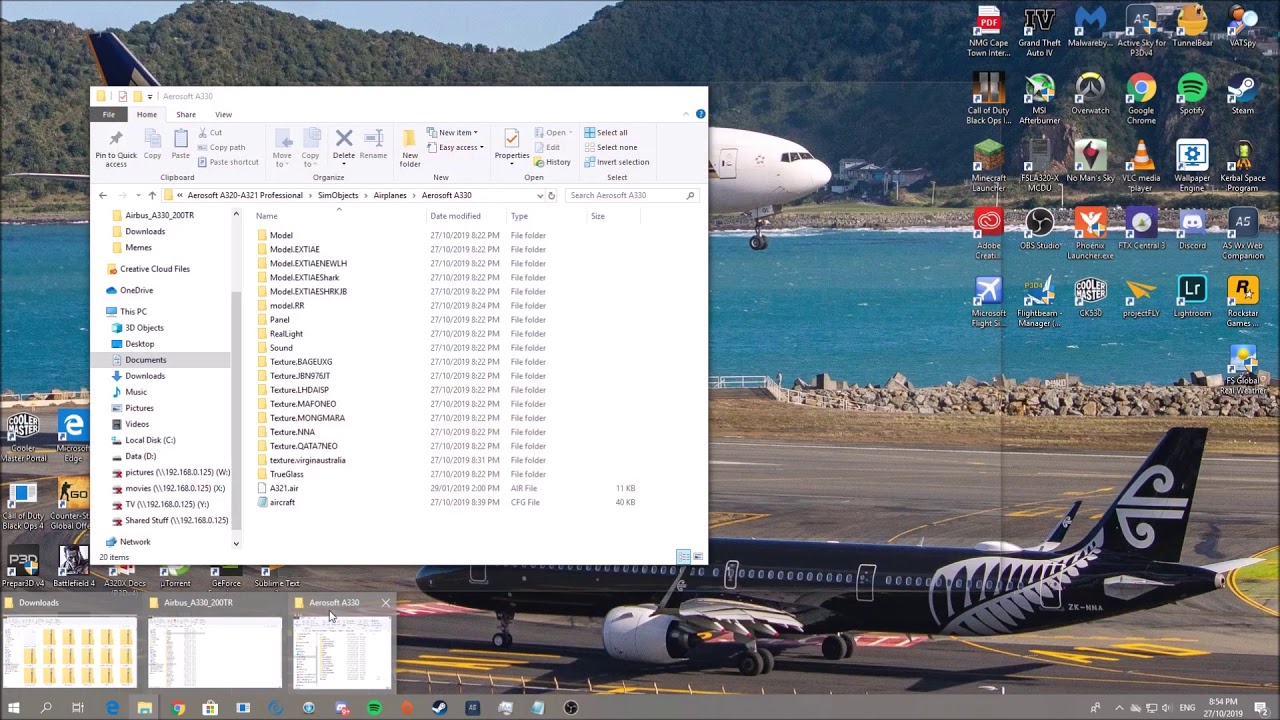Select OneDrive in the navigation pane
The image size is (1280, 720).
137,290
